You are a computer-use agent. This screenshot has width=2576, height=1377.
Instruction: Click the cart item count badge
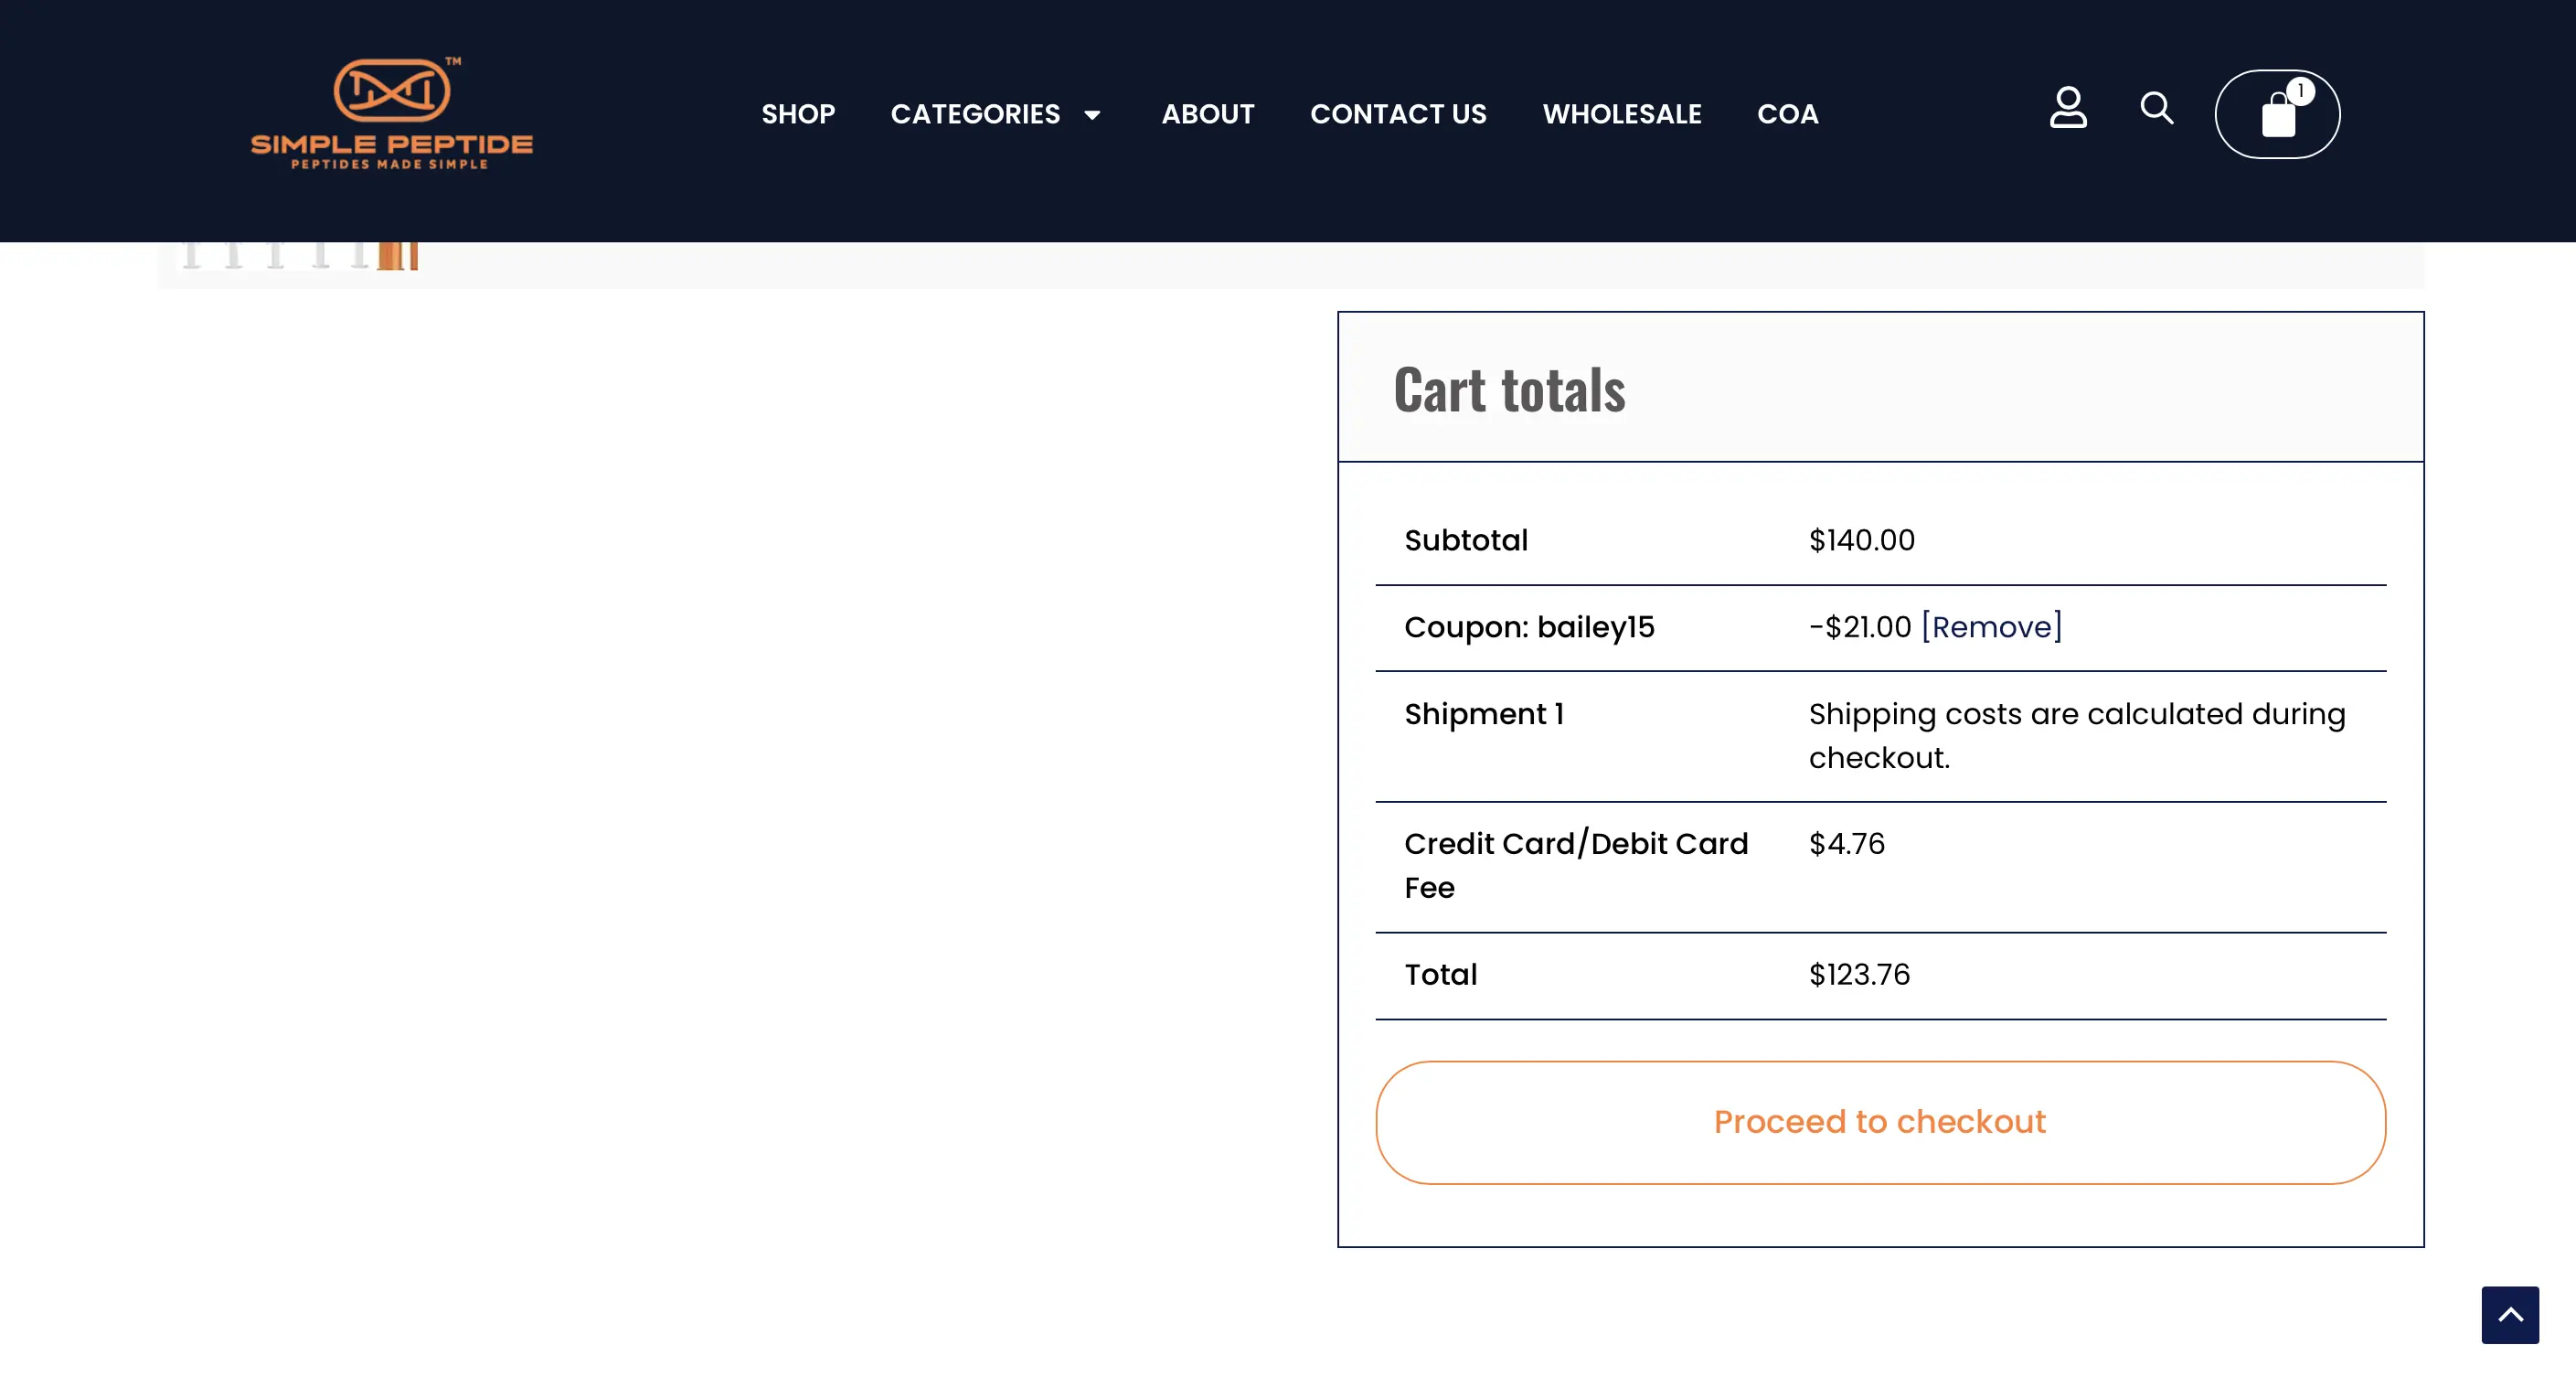pos(2300,91)
